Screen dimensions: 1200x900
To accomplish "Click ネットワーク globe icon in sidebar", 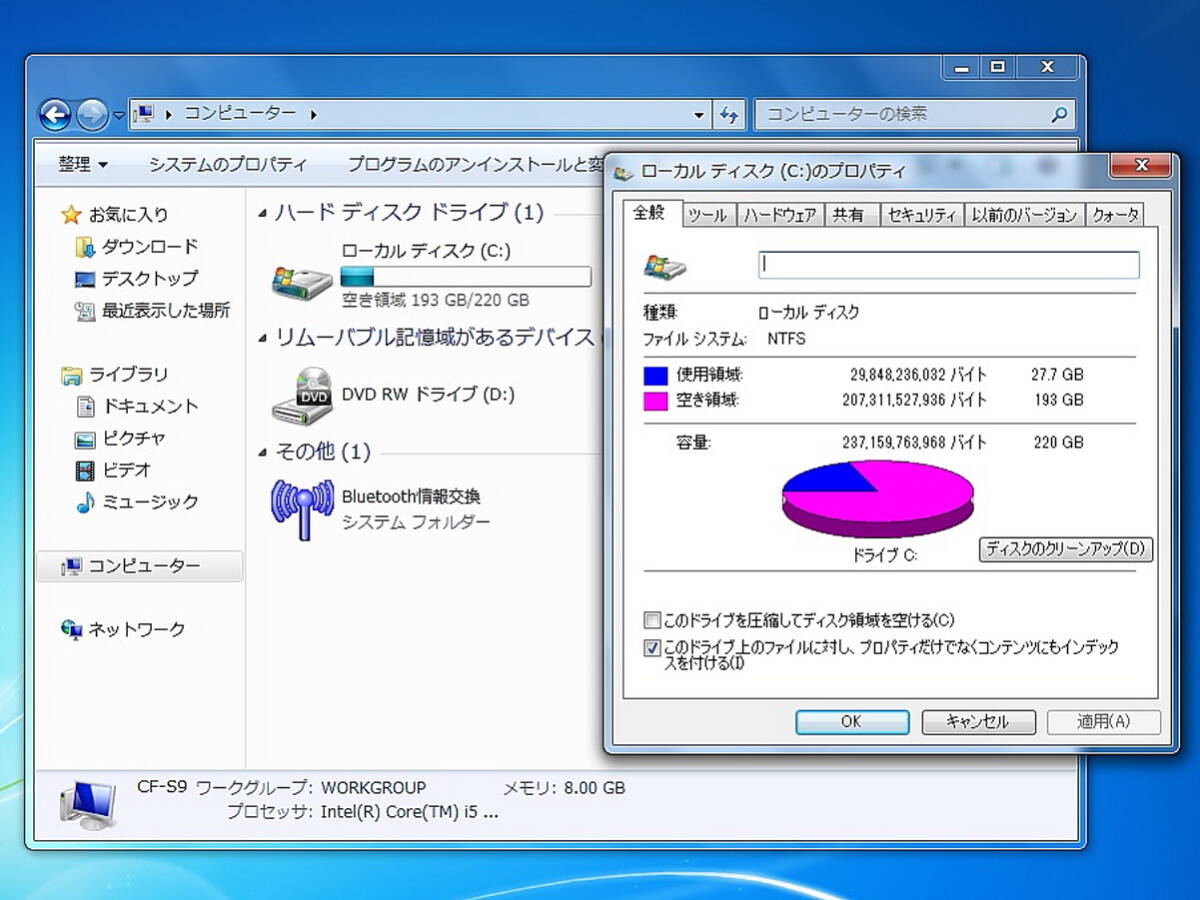I will 71,629.
